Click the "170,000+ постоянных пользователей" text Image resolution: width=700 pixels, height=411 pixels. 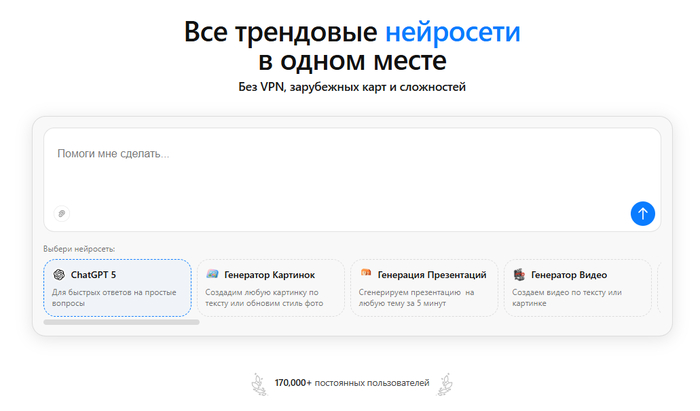(x=352, y=382)
